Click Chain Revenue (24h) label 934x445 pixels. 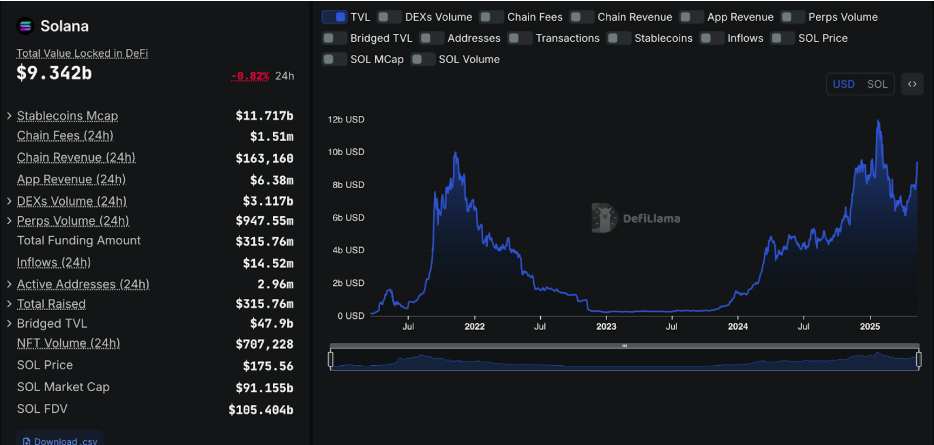[76, 157]
